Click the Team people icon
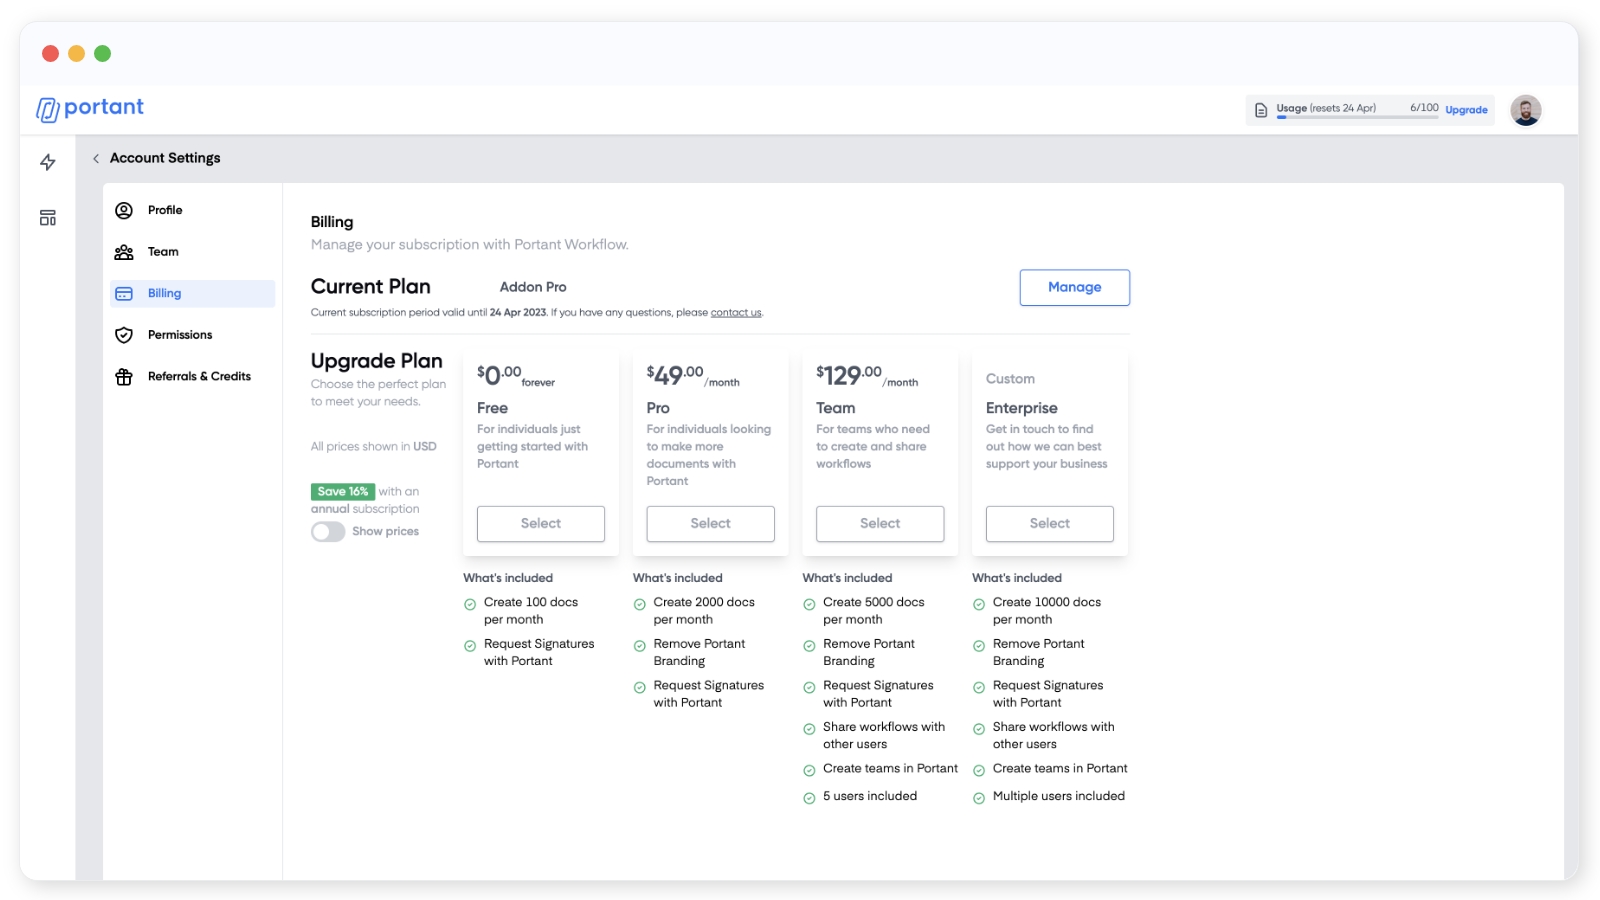 click(x=124, y=252)
